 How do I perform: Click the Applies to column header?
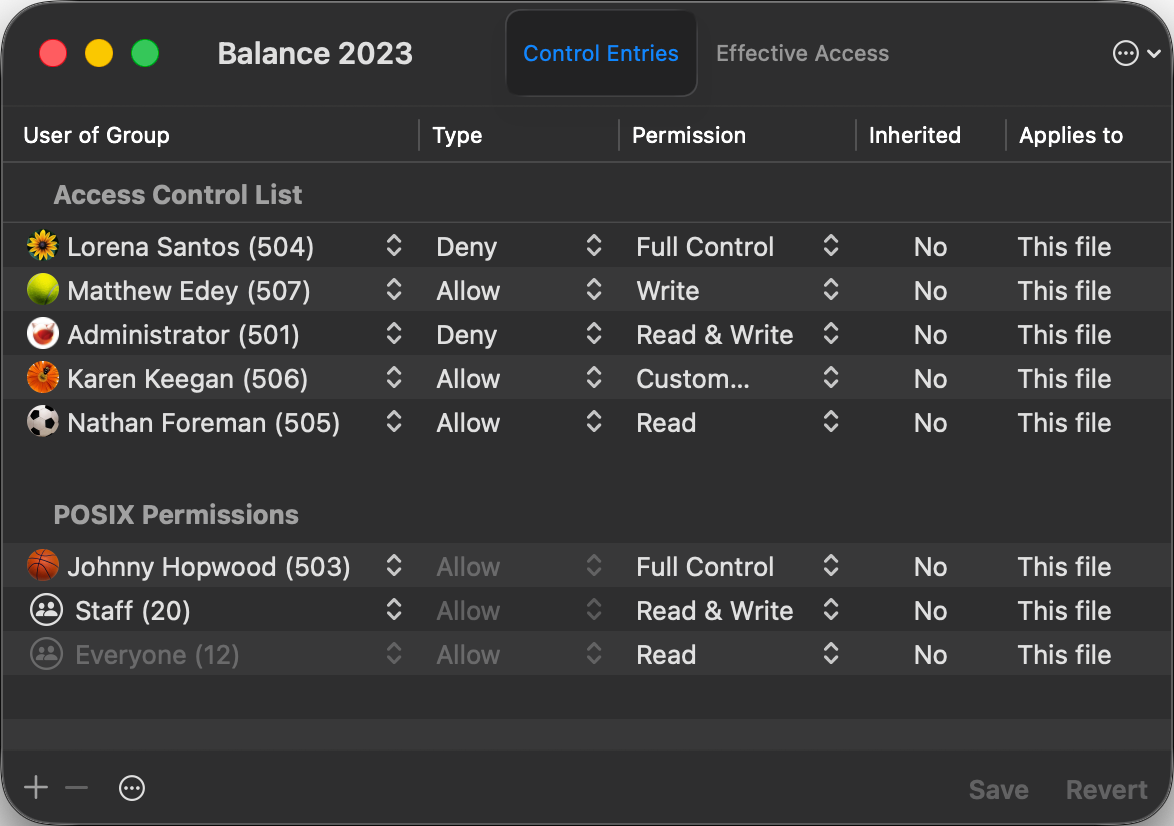(x=1071, y=135)
